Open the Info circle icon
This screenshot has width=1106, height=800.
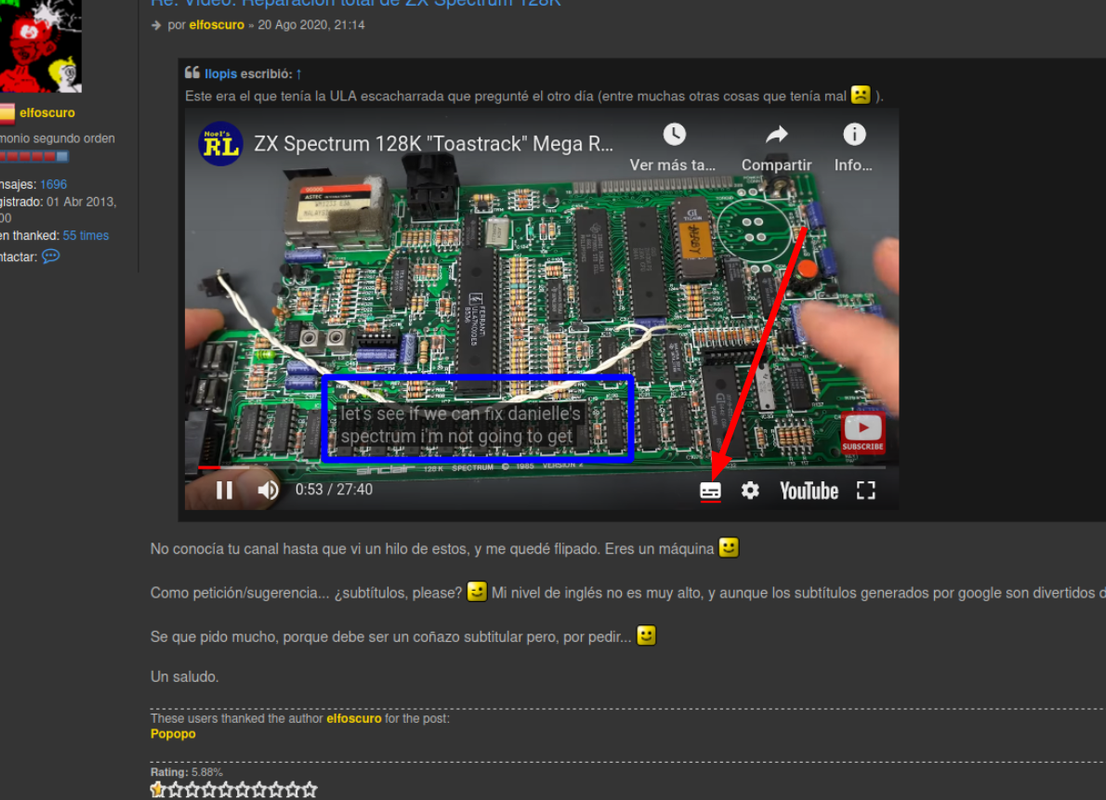854,134
